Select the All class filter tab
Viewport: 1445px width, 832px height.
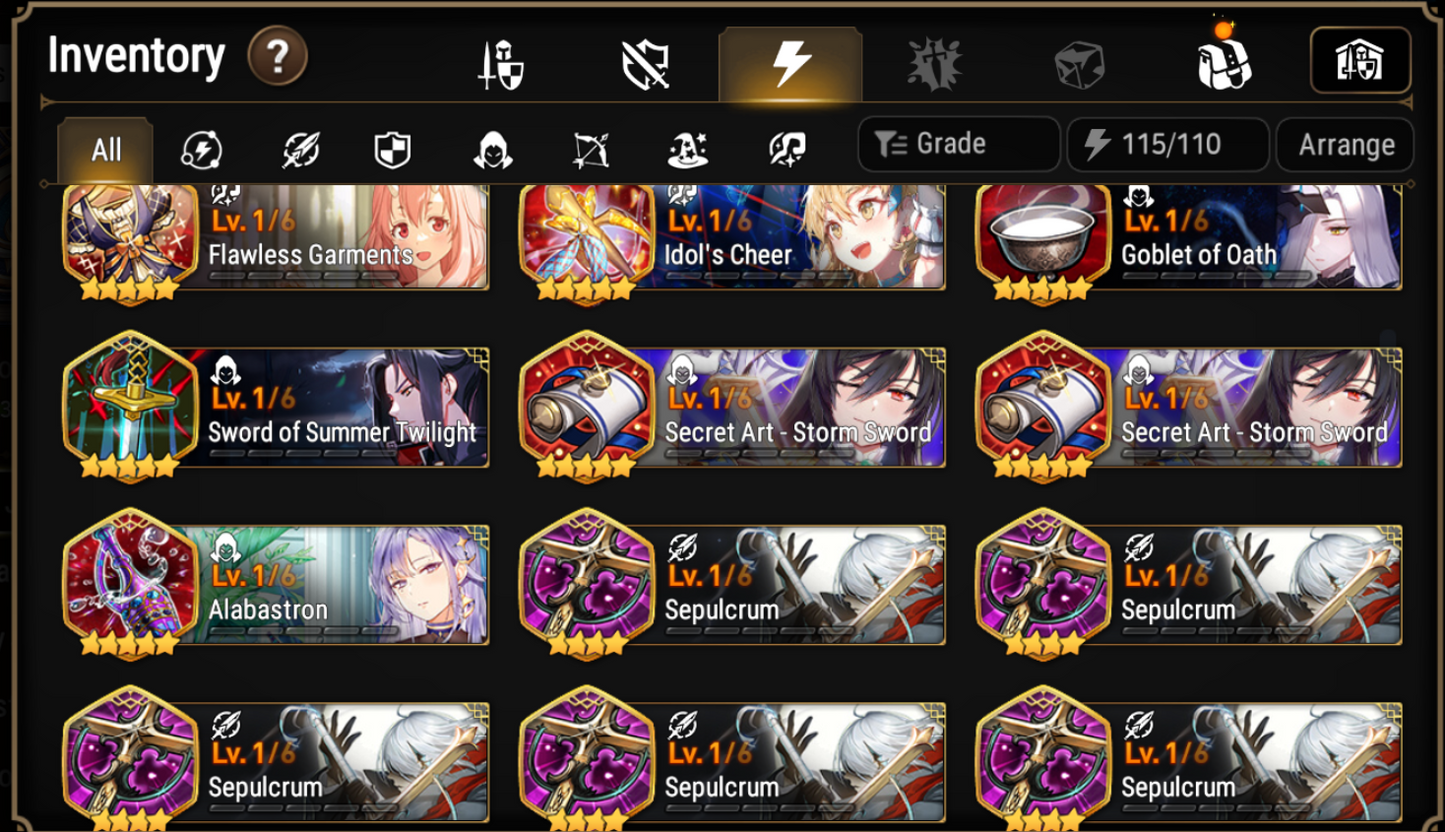click(106, 151)
